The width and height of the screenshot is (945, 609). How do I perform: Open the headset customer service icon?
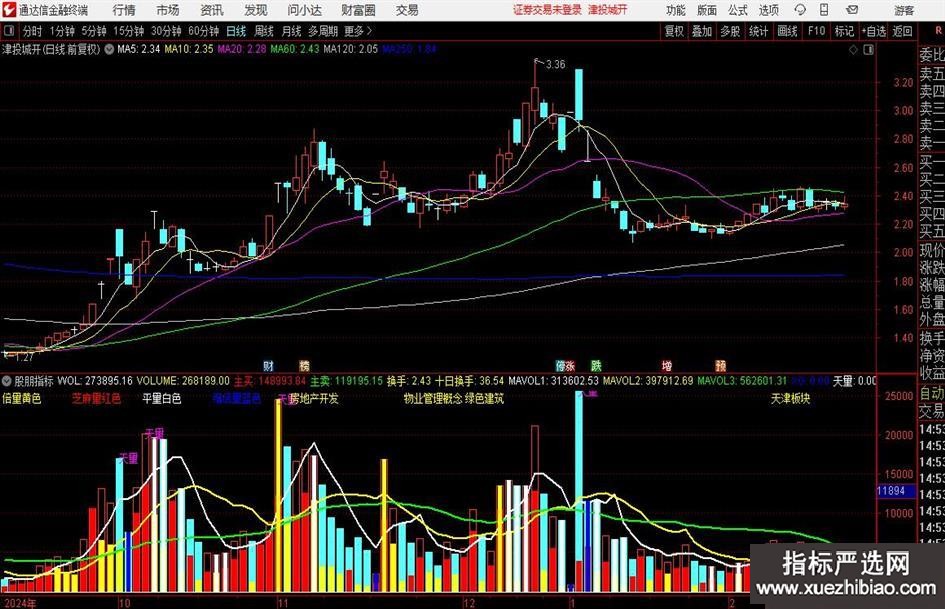pyautogui.click(x=800, y=10)
